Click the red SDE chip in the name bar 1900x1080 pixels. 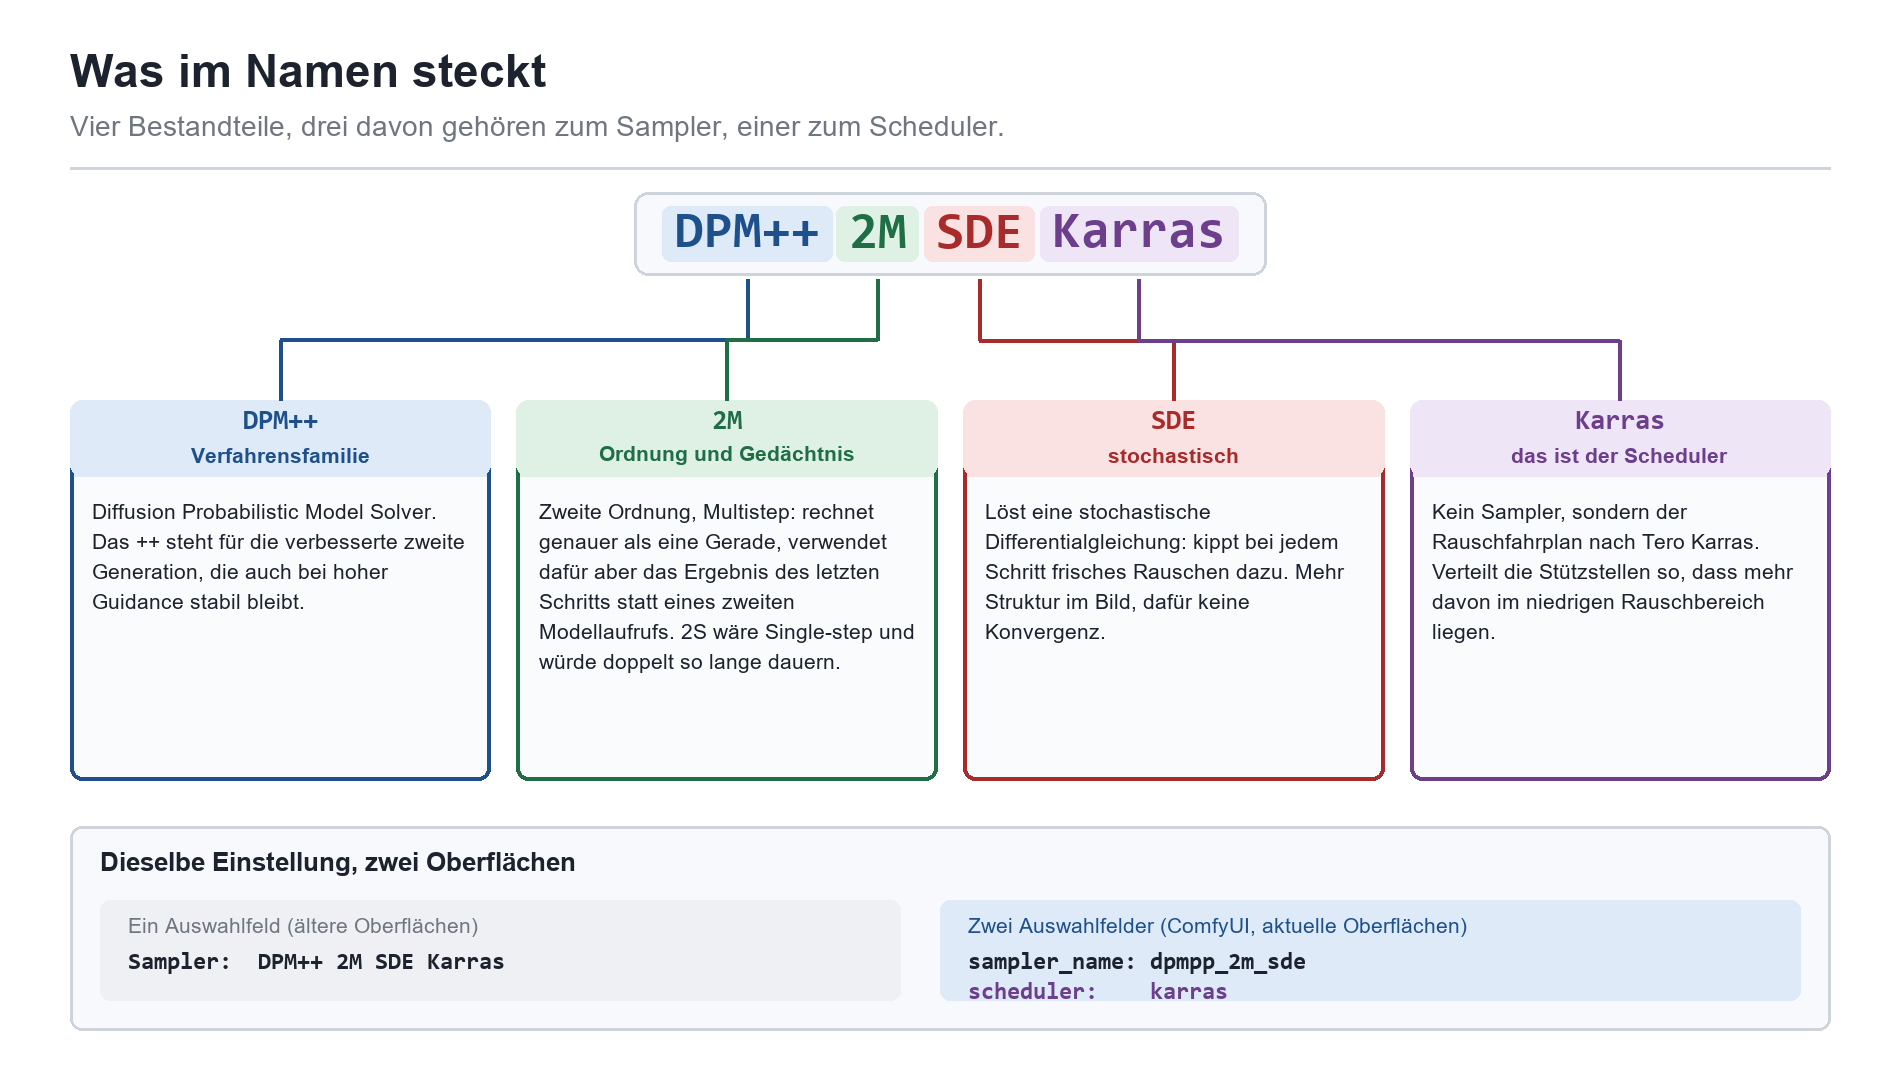tap(979, 233)
